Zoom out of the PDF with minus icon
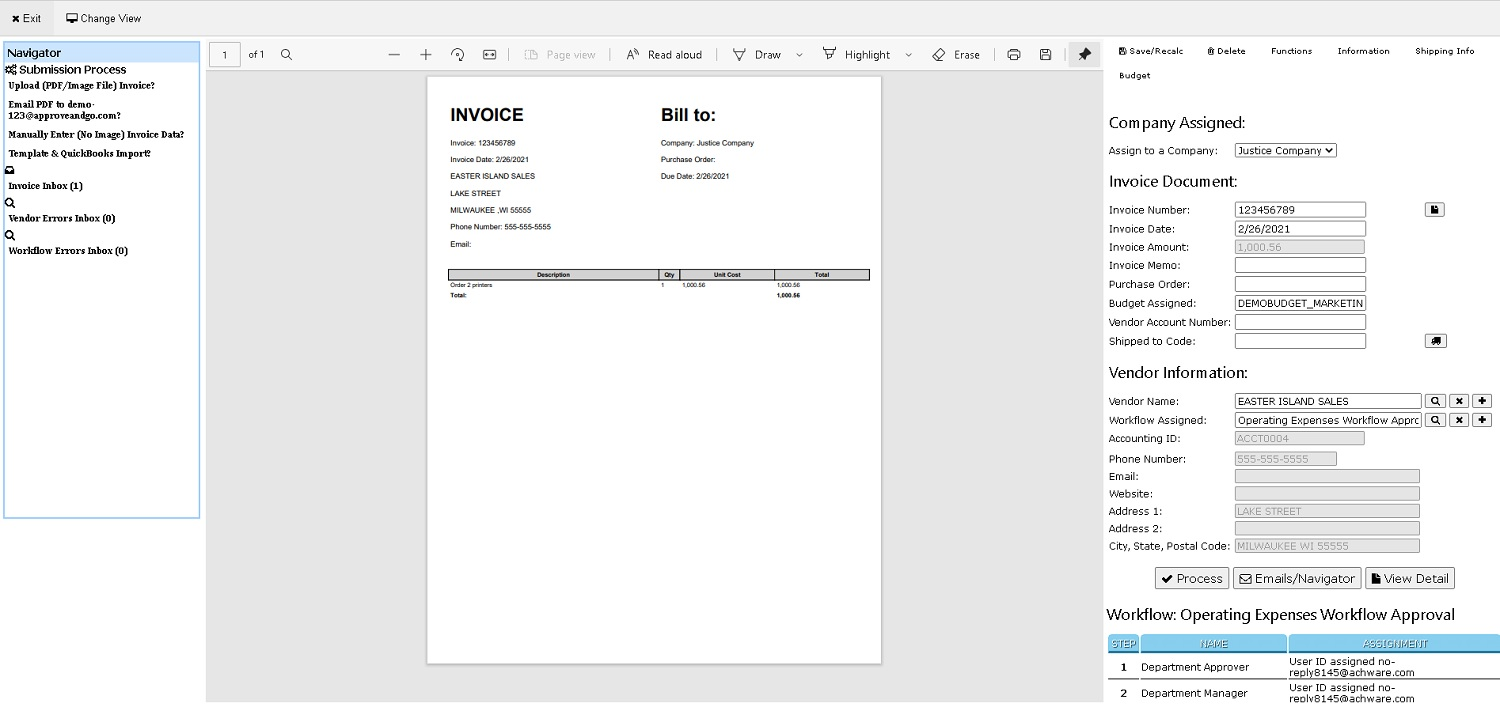Image resolution: width=1500 pixels, height=704 pixels. pos(394,55)
